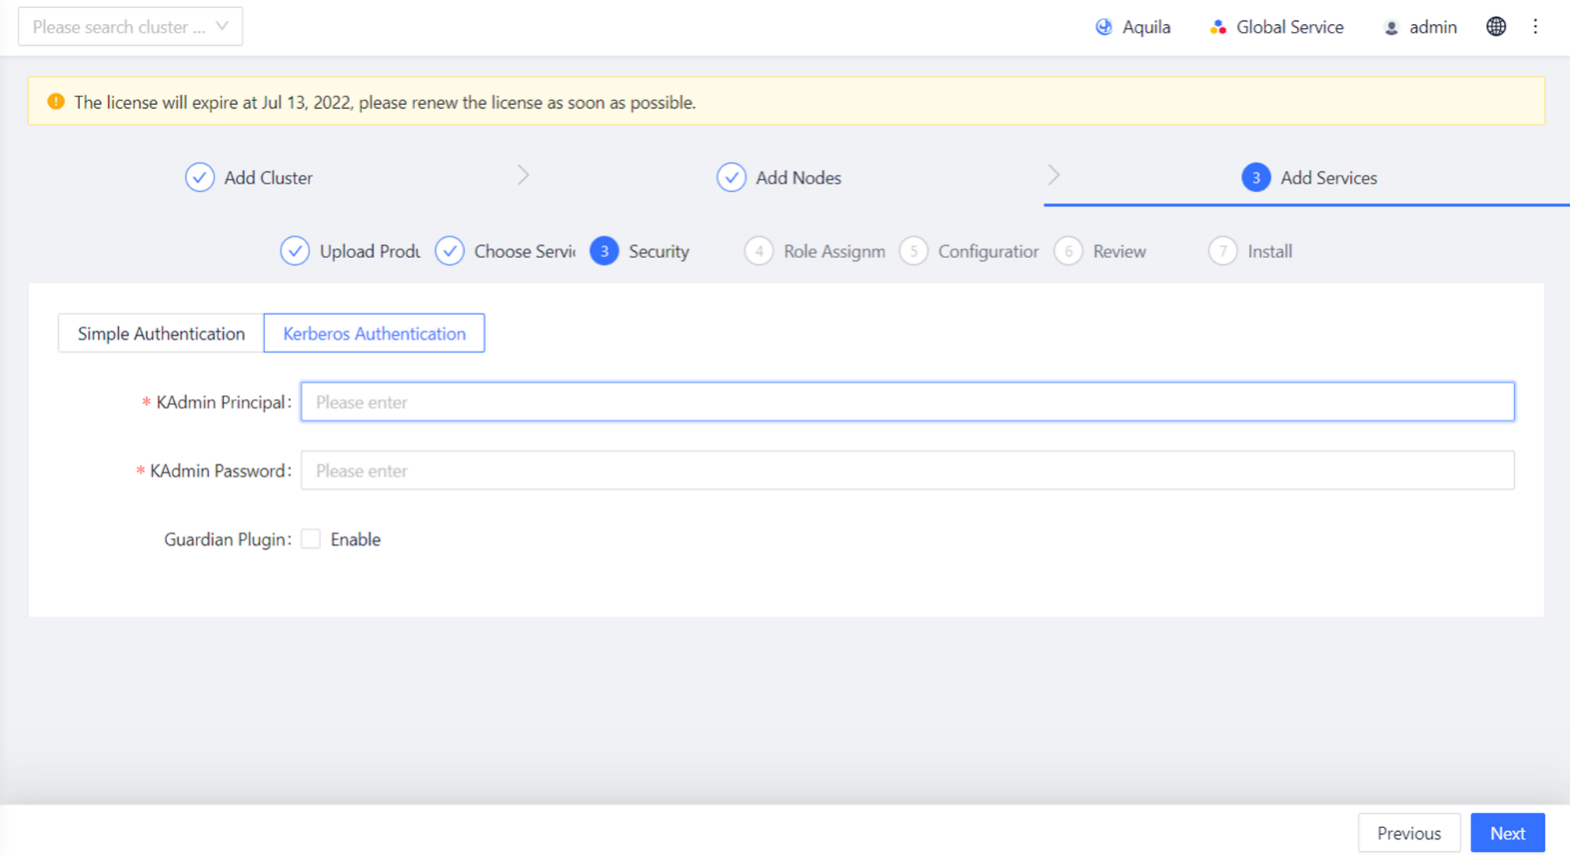Viewport: 1570px width, 856px height.
Task: Click the Previous button
Action: click(1409, 833)
